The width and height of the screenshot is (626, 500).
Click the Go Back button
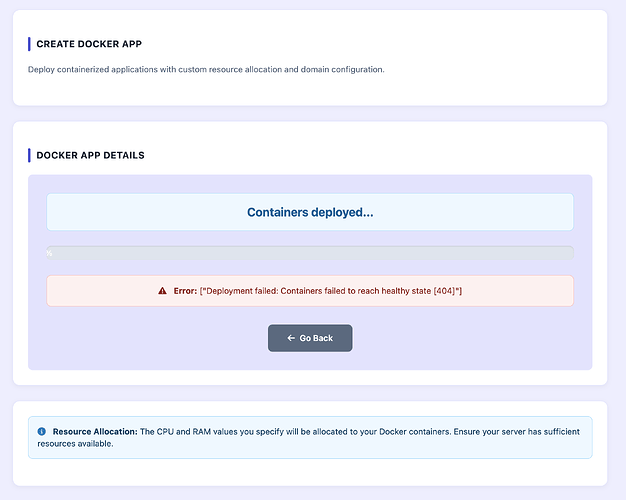tap(310, 338)
